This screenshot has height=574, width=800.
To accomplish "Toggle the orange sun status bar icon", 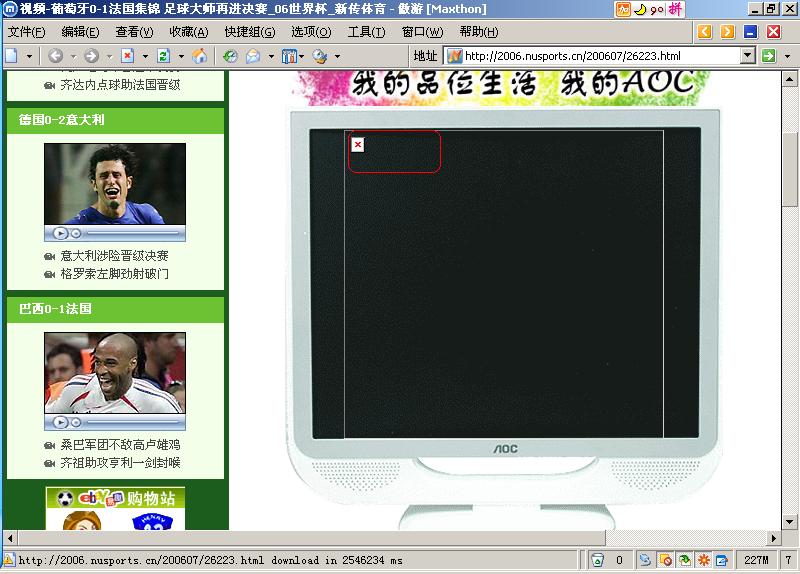I will pyautogui.click(x=704, y=560).
